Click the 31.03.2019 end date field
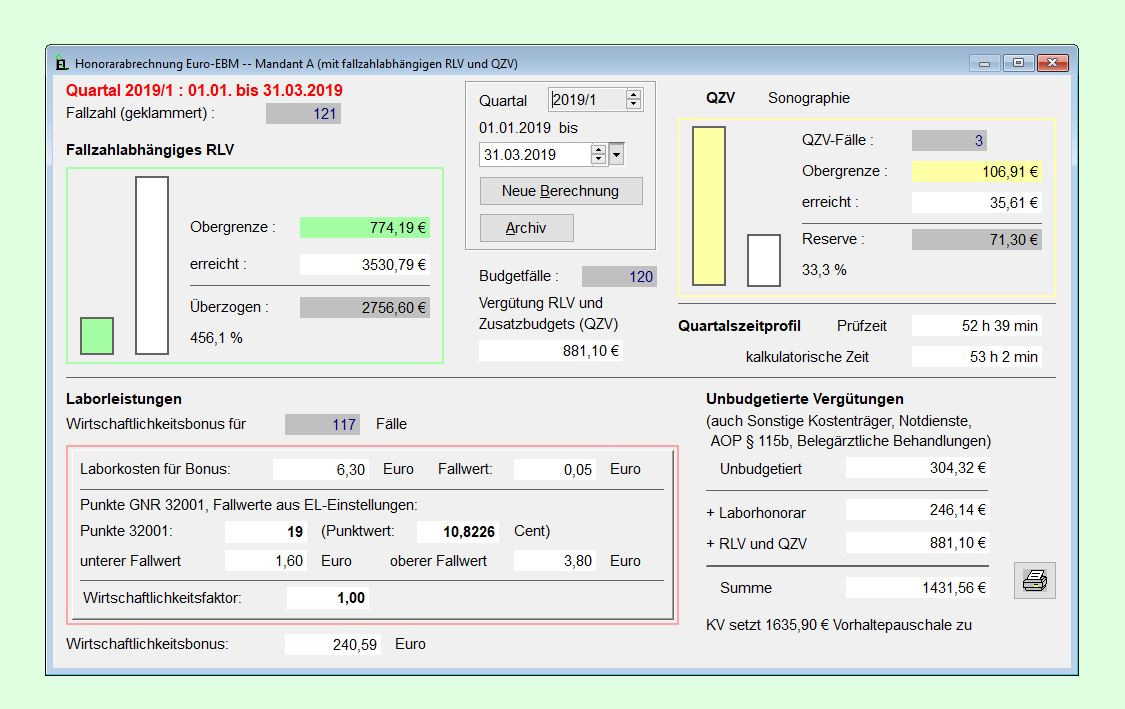 [534, 154]
